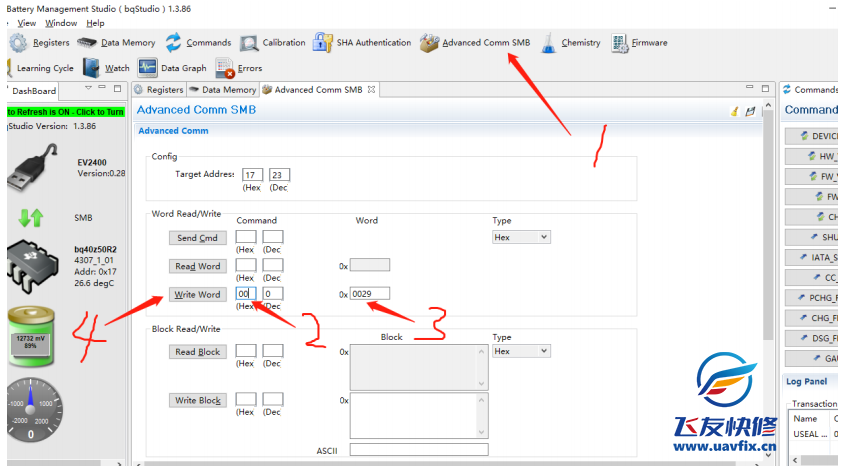Open the Help menu
This screenshot has height=469, width=841.
[x=95, y=23]
